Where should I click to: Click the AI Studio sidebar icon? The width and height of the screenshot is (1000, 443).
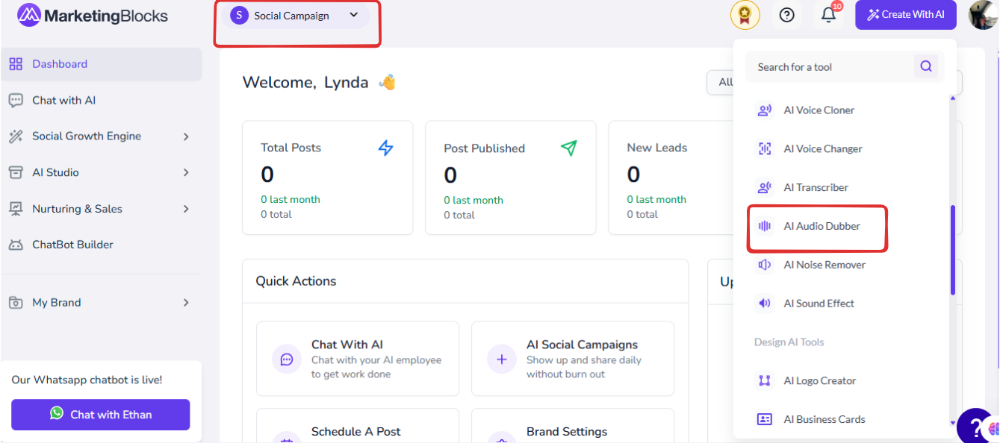(16, 173)
